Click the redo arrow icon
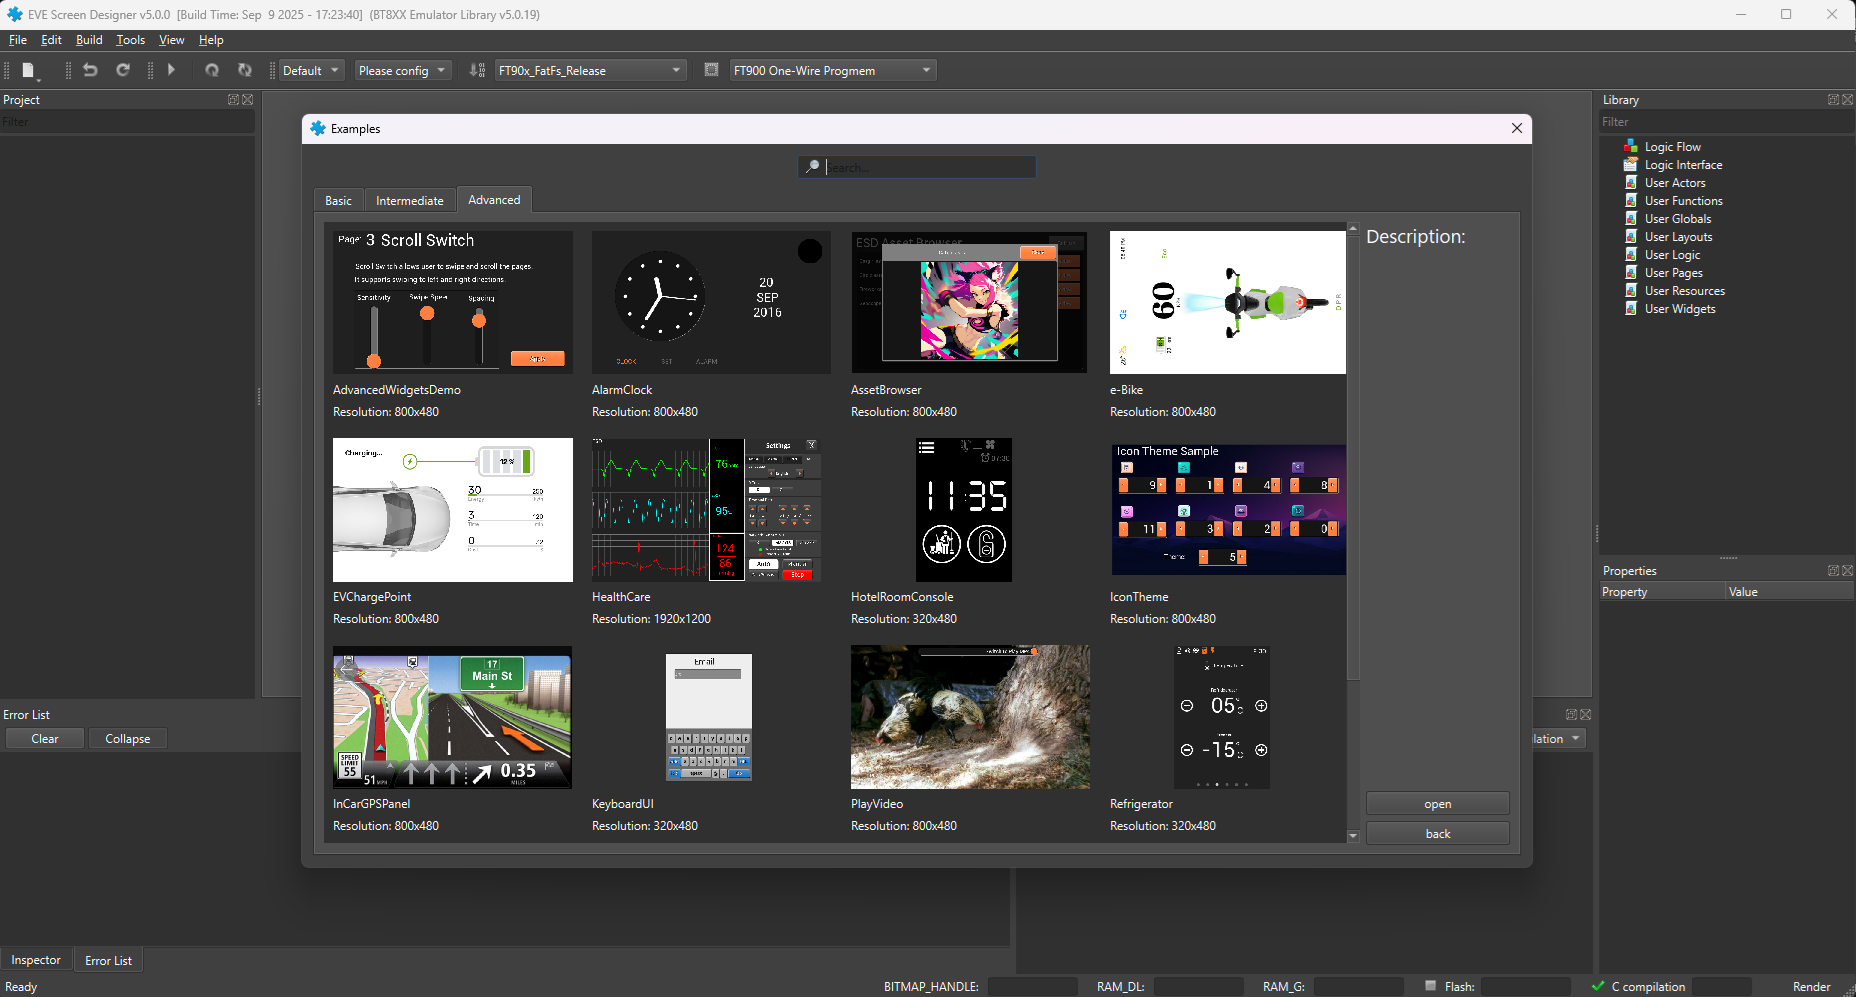 click(123, 70)
